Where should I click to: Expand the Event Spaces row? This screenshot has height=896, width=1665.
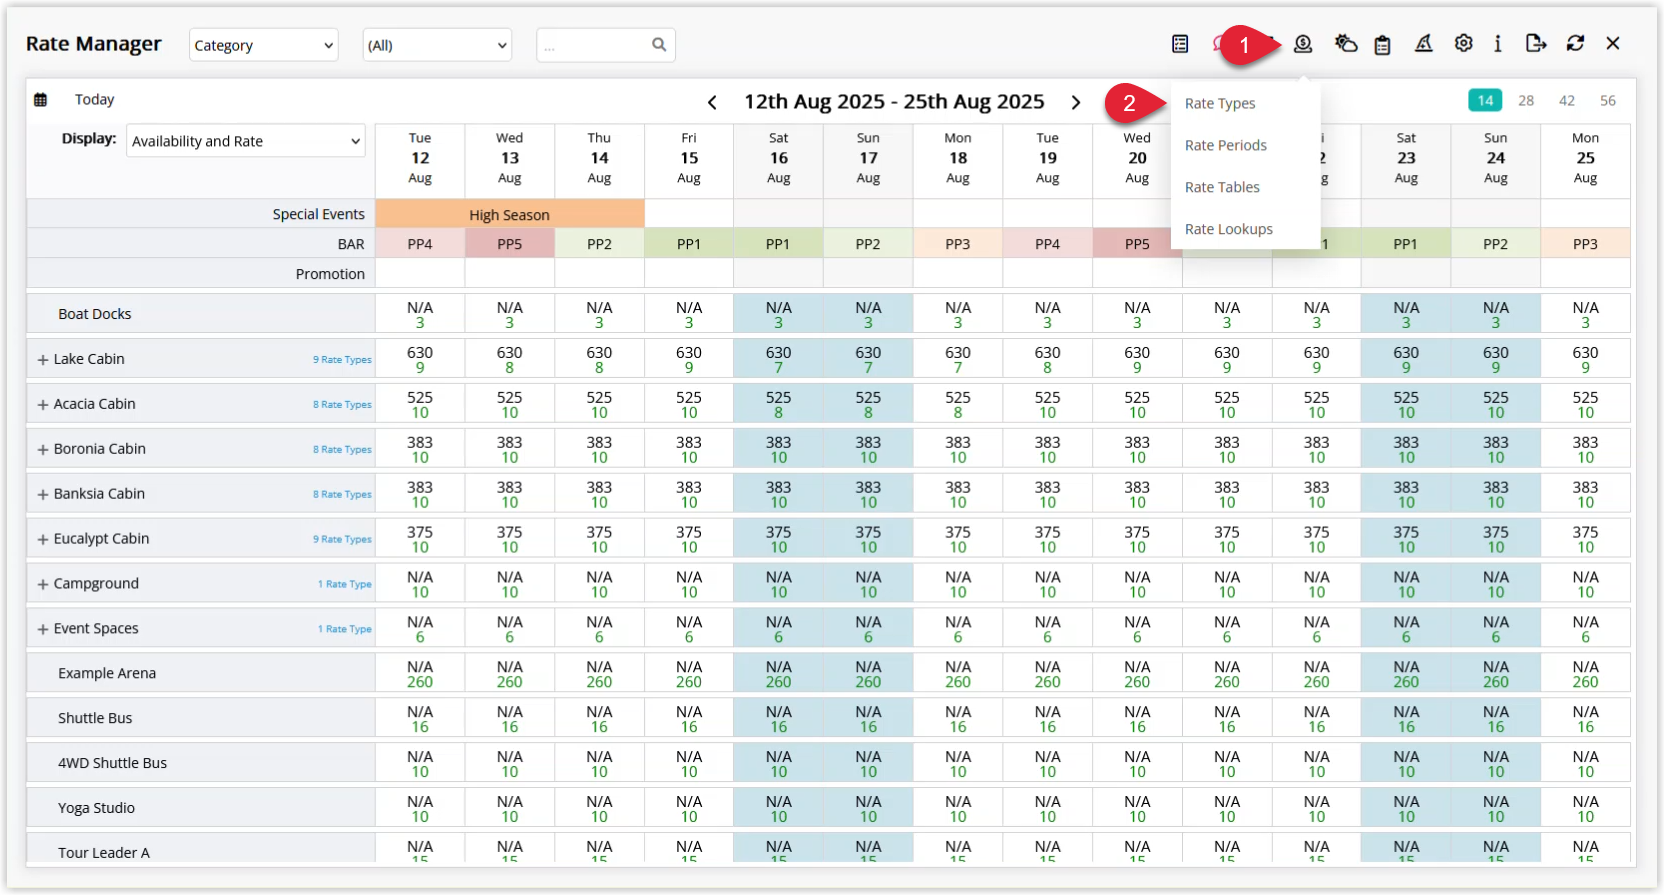tap(43, 630)
